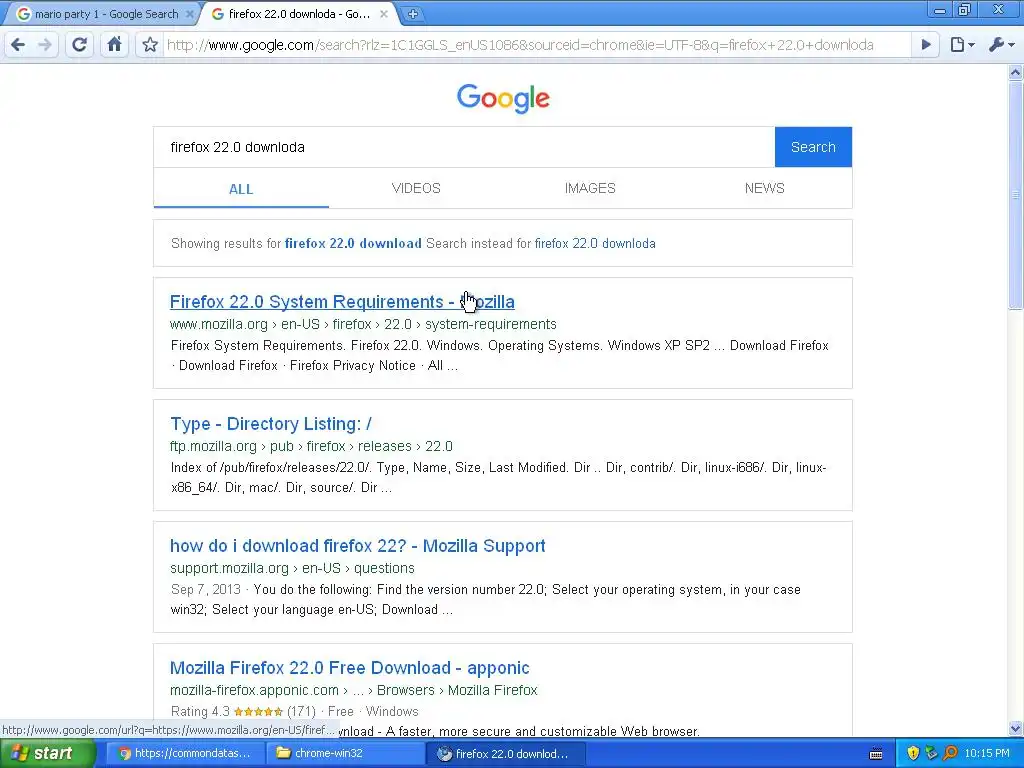Bookmark this page with the star icon

(150, 44)
